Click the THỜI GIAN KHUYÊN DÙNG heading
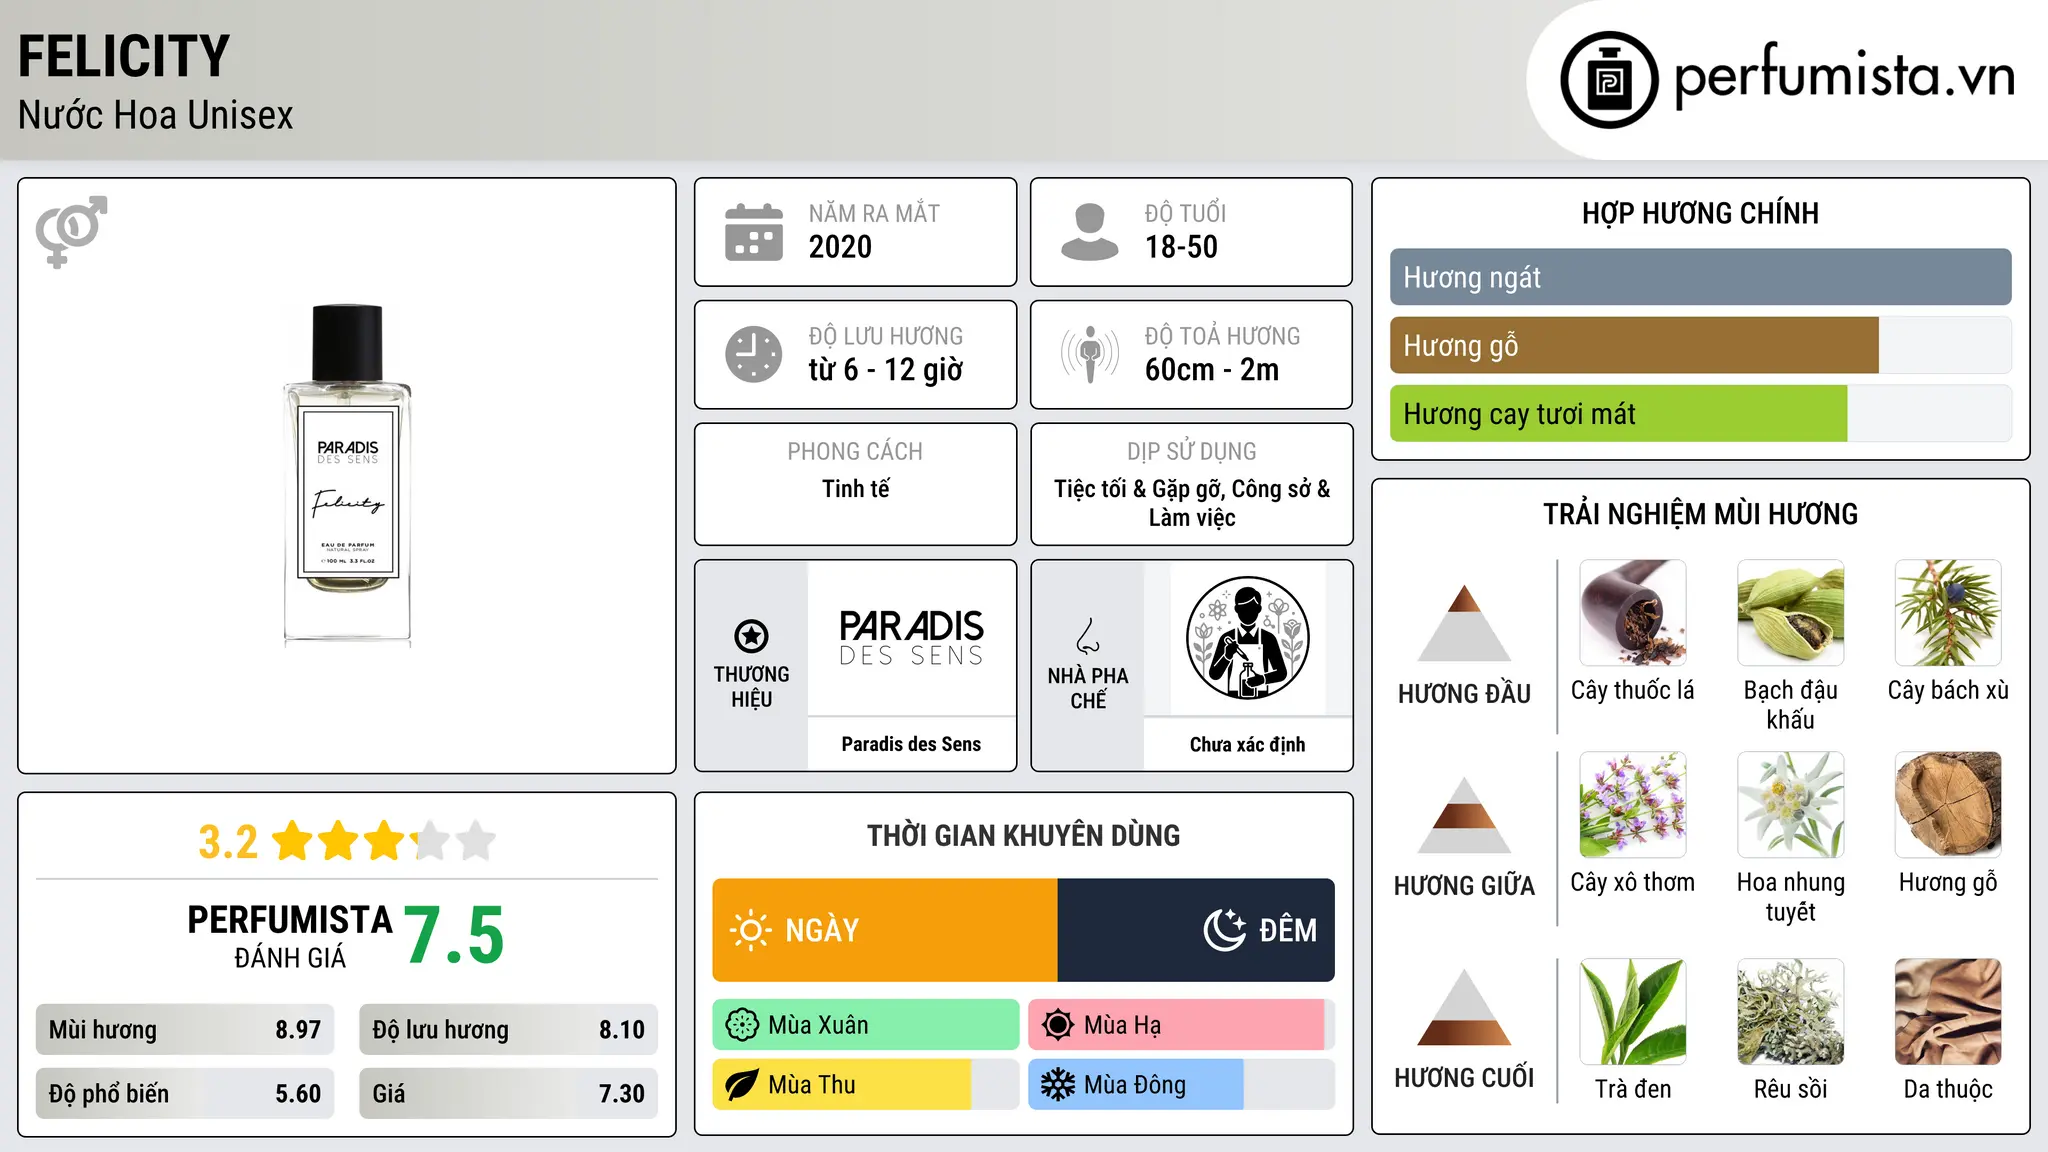 [x=1023, y=835]
